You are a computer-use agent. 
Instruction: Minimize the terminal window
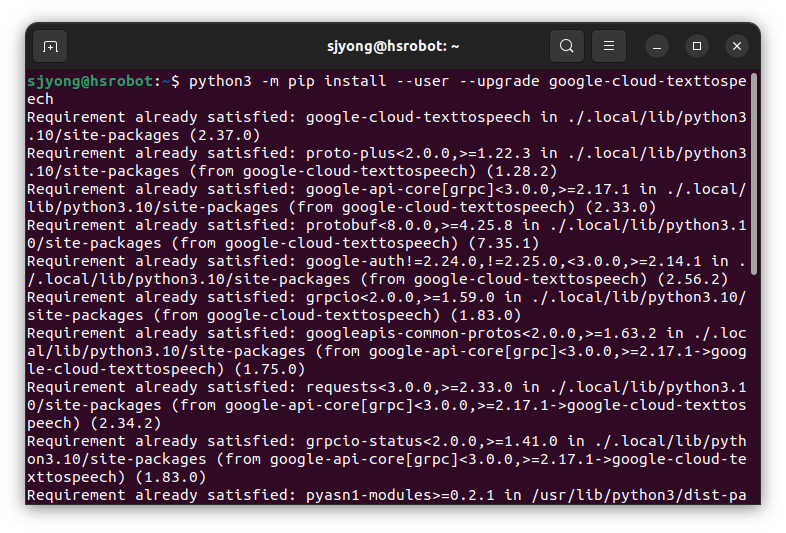coord(657,47)
